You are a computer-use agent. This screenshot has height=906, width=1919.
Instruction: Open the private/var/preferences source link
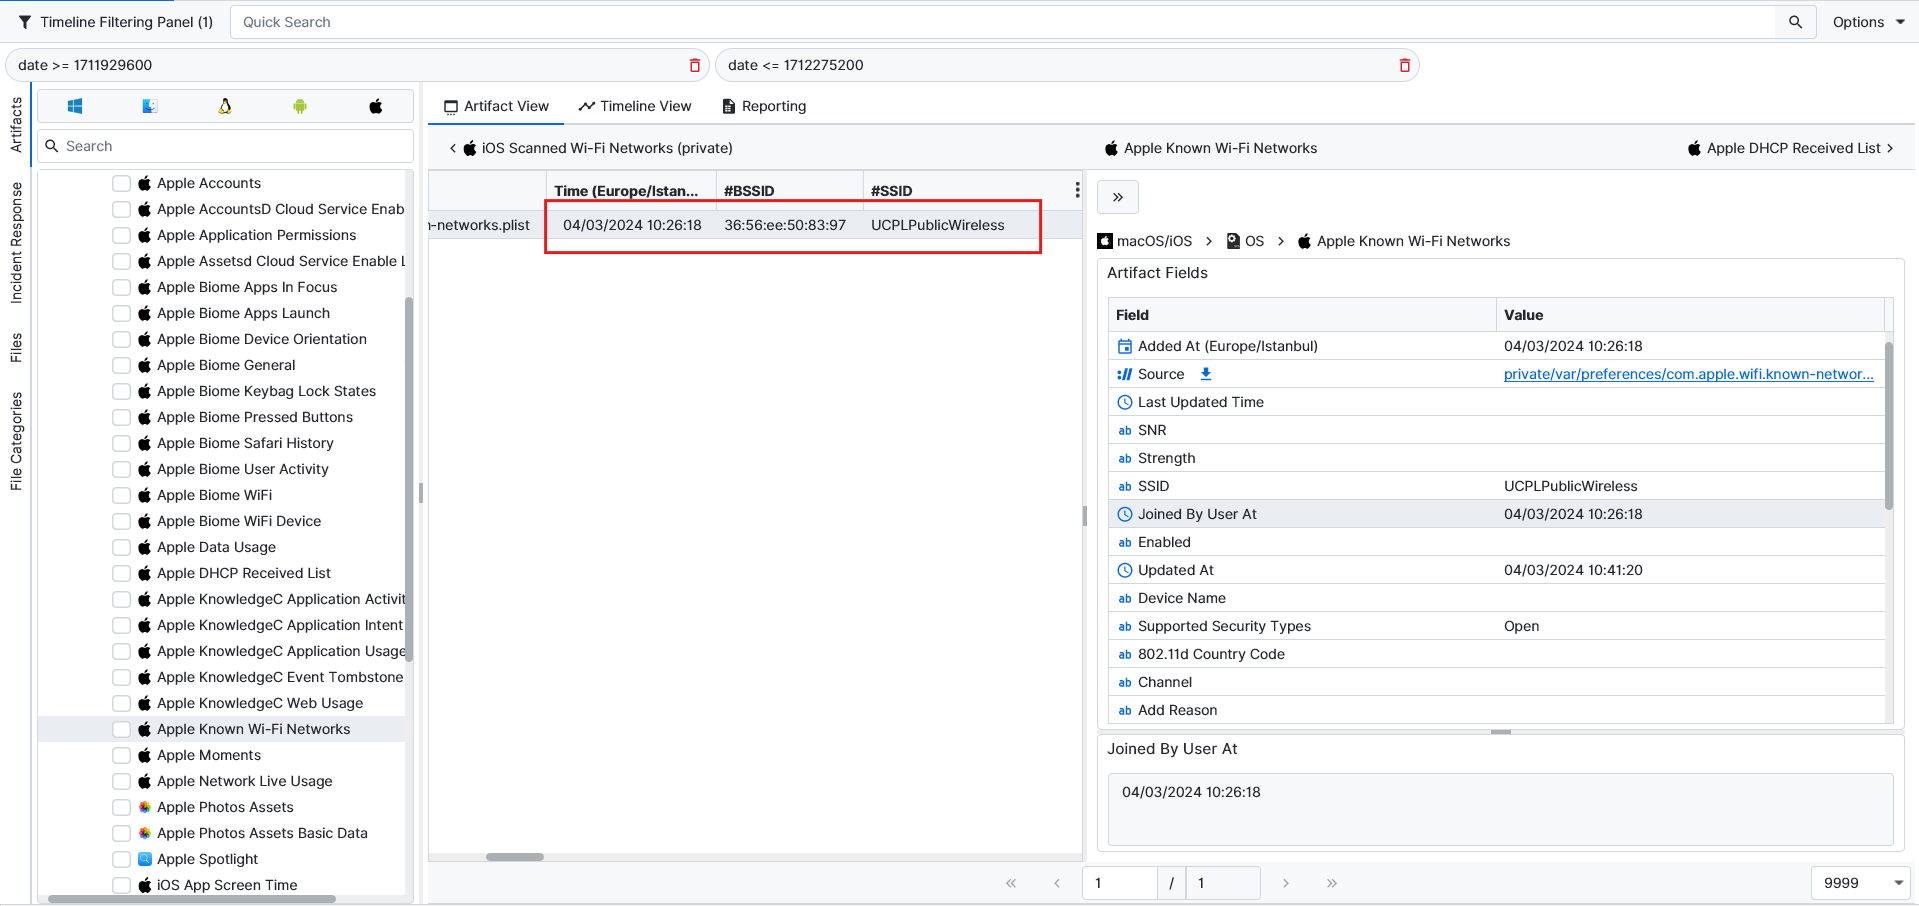[1688, 374]
